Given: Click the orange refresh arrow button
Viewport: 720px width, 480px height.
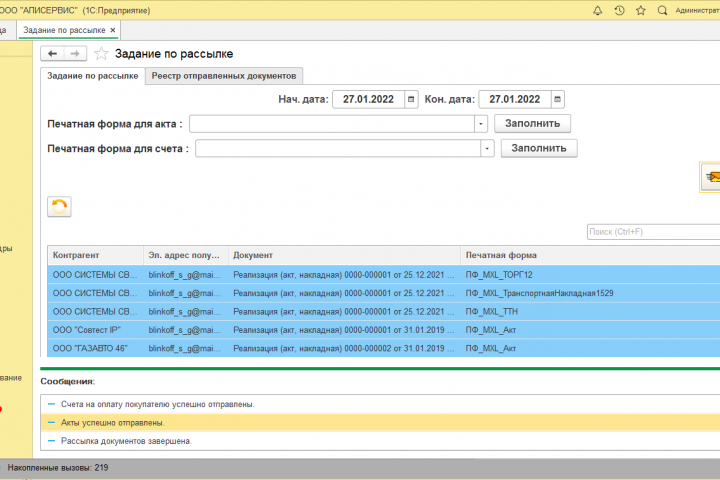Looking at the screenshot, I should click(59, 207).
